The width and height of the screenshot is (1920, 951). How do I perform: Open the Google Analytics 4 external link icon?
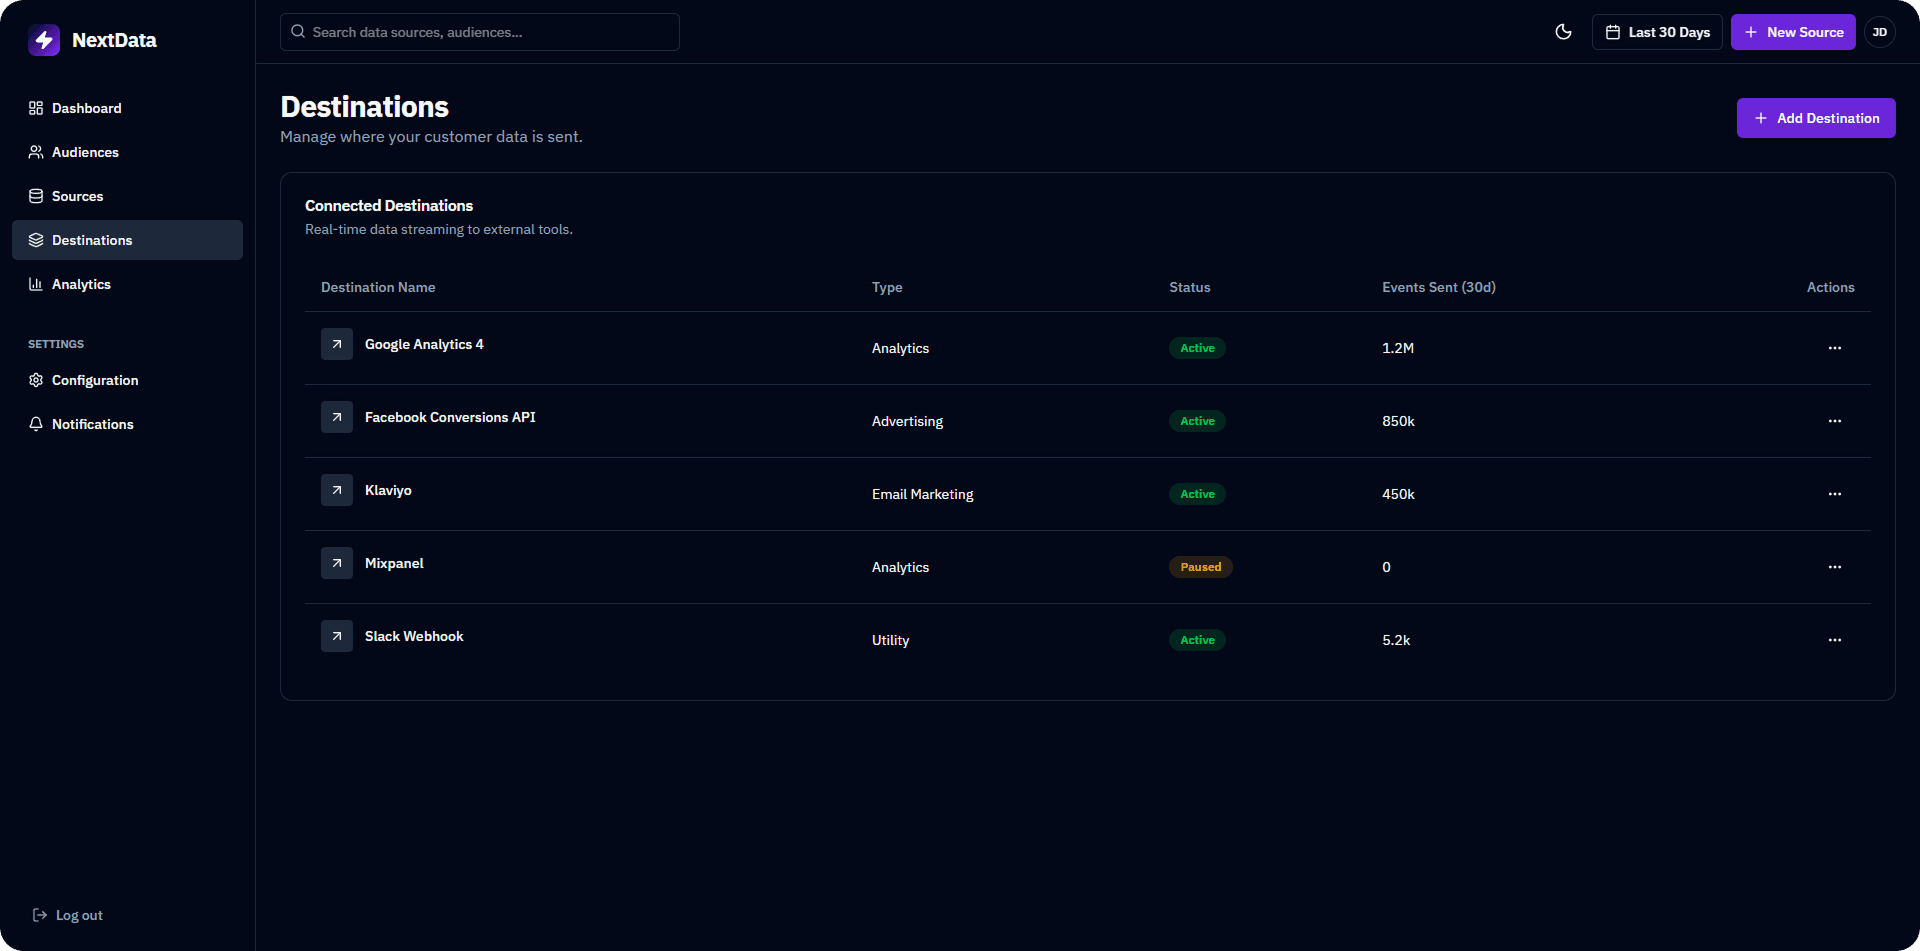point(337,344)
